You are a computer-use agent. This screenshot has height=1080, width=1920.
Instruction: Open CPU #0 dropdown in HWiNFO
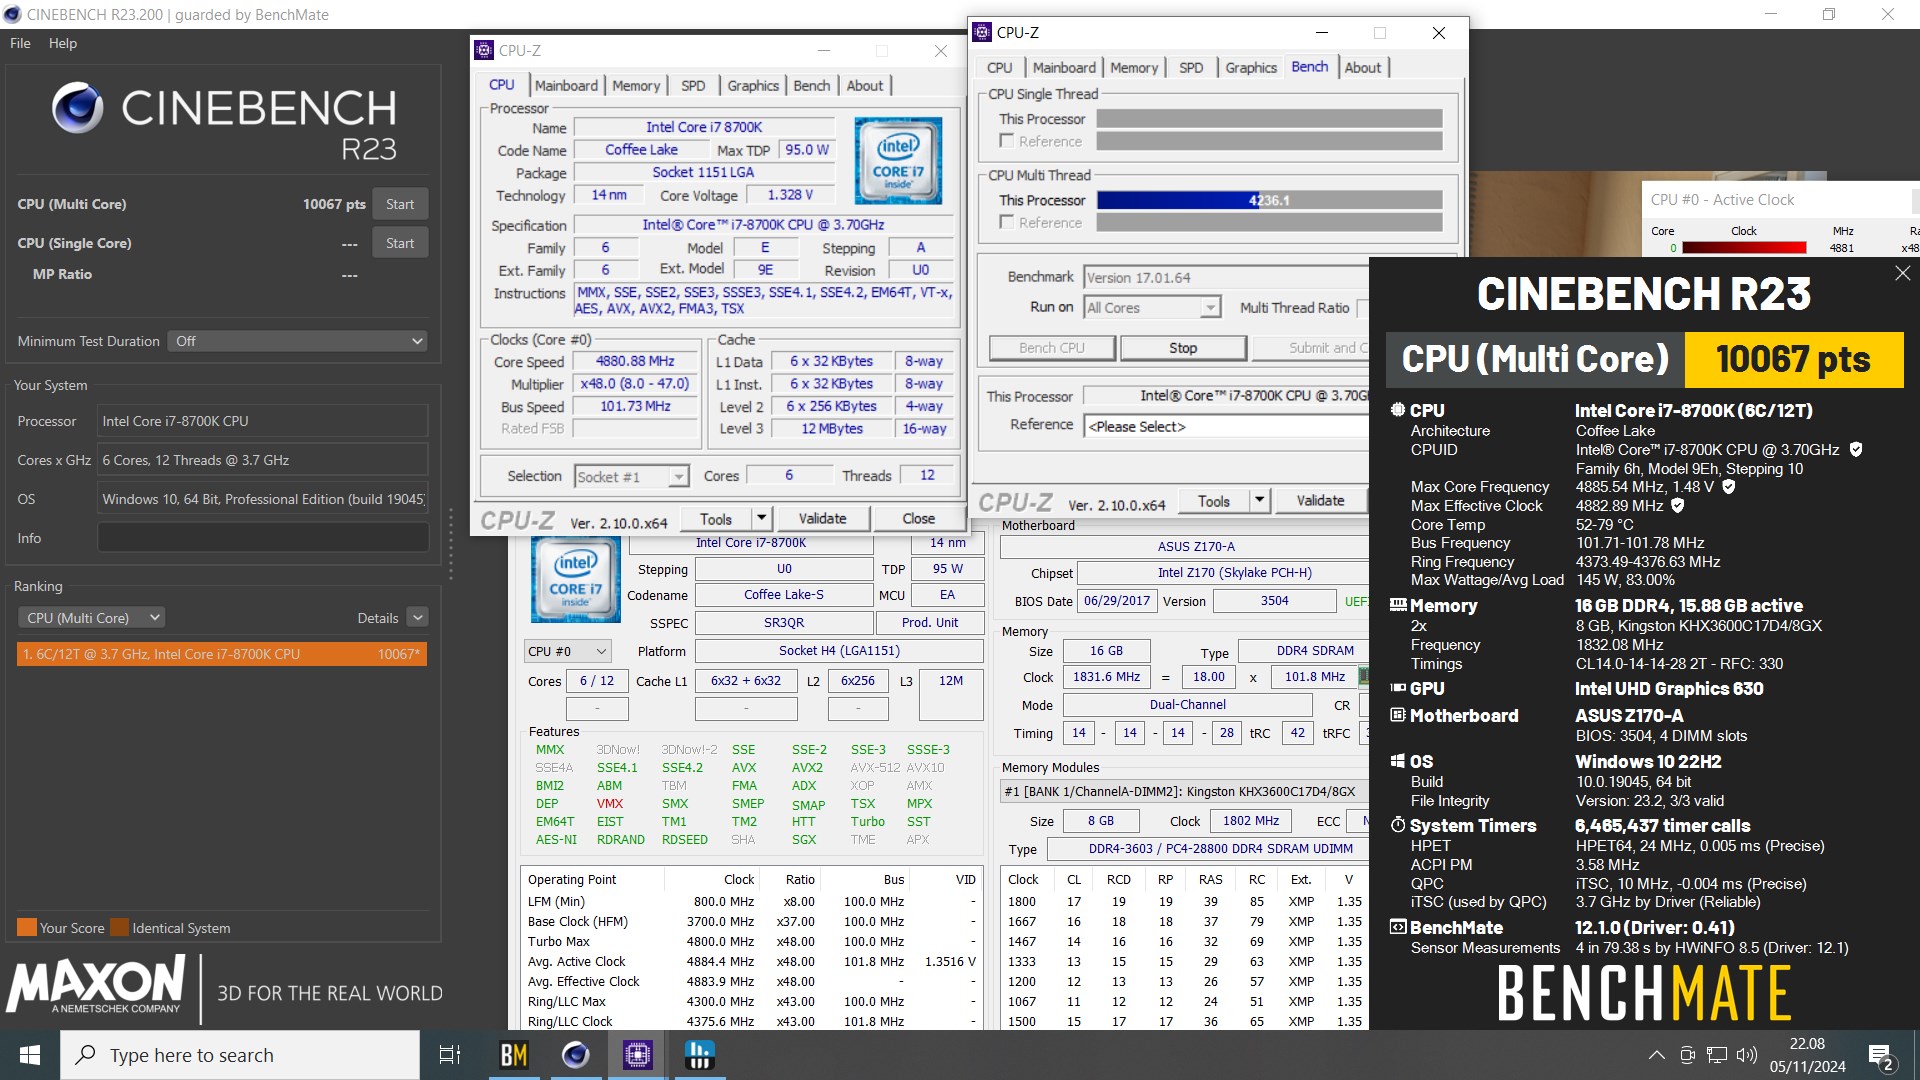coord(567,651)
